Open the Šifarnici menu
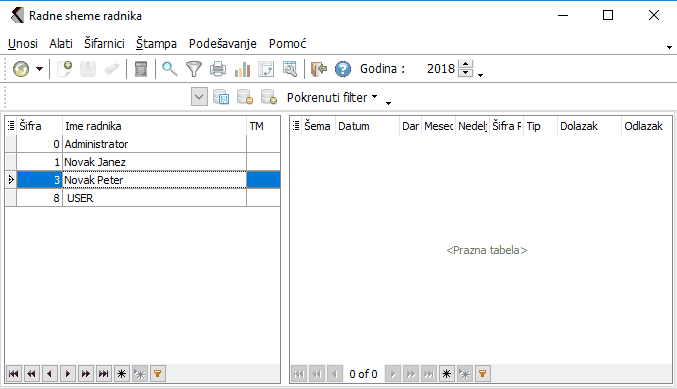The image size is (677, 389). [104, 44]
